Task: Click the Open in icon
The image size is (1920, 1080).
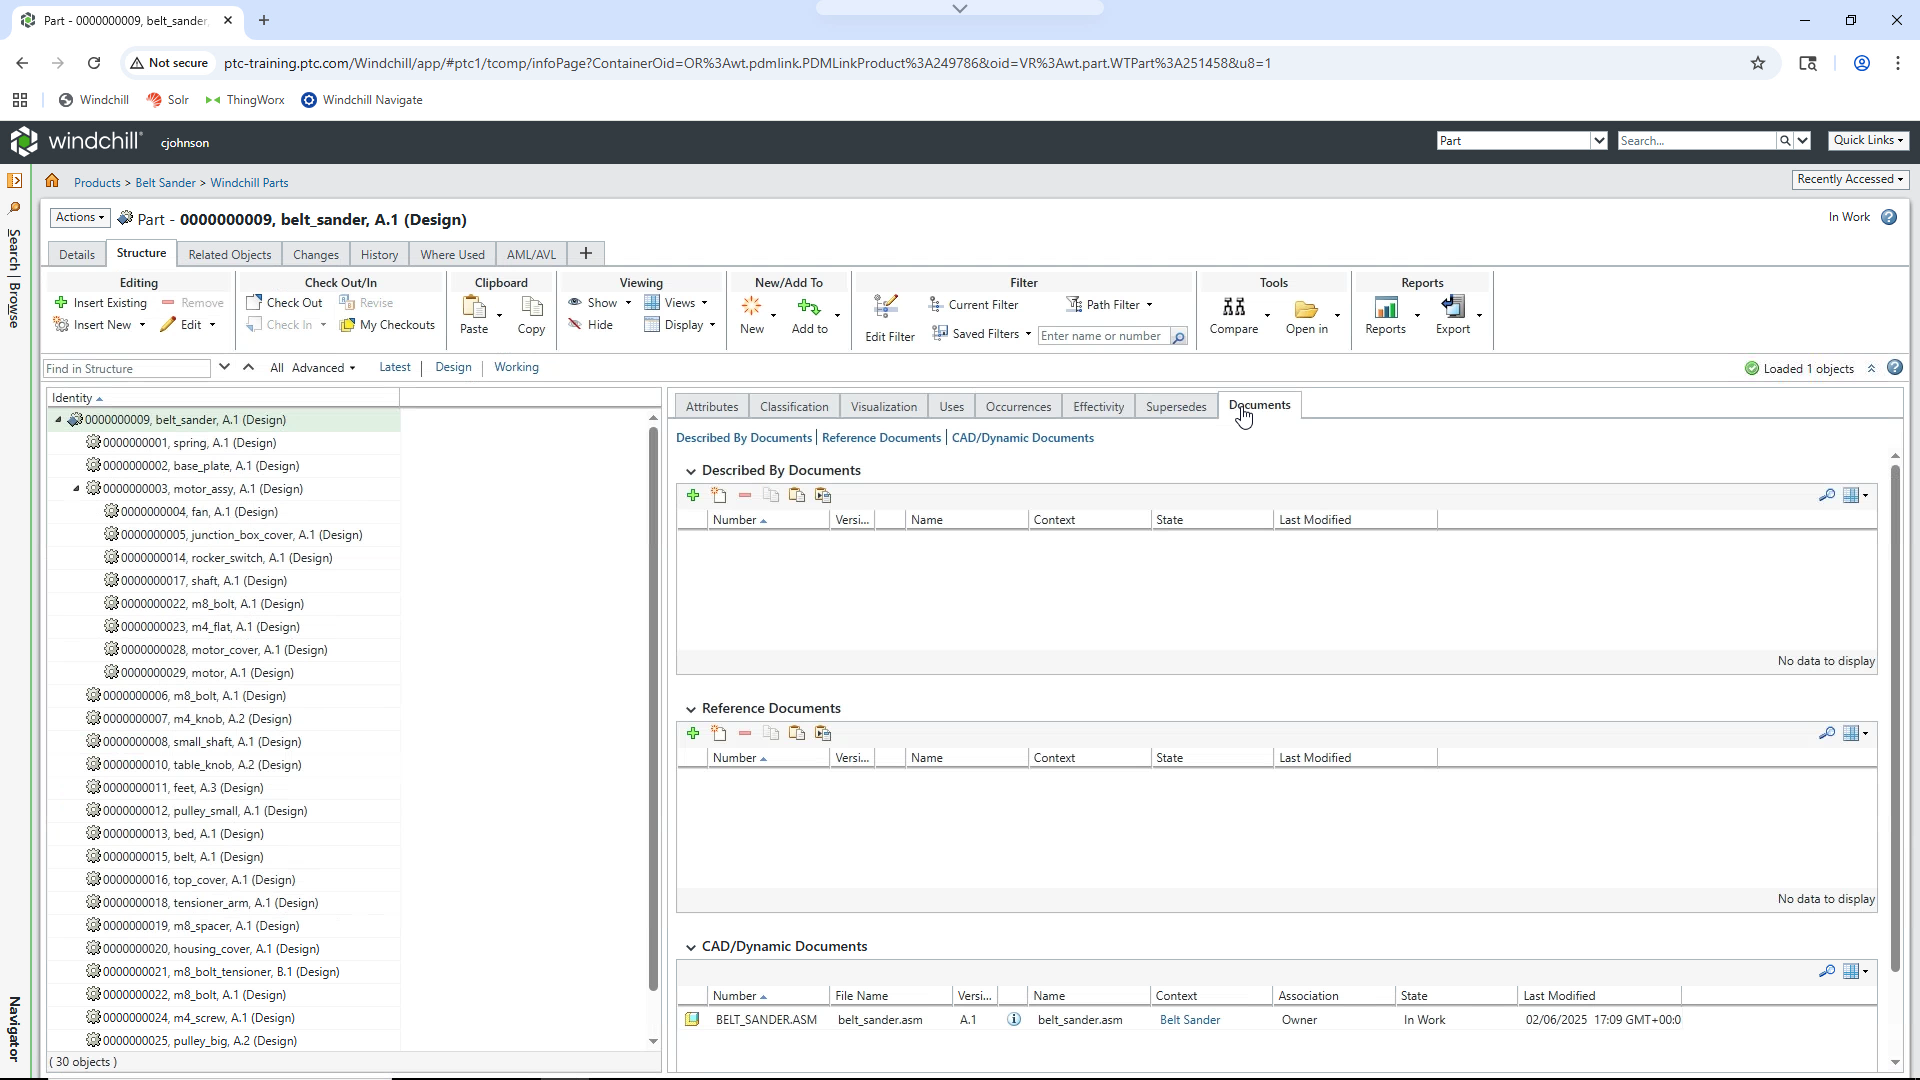Action: point(1306,308)
